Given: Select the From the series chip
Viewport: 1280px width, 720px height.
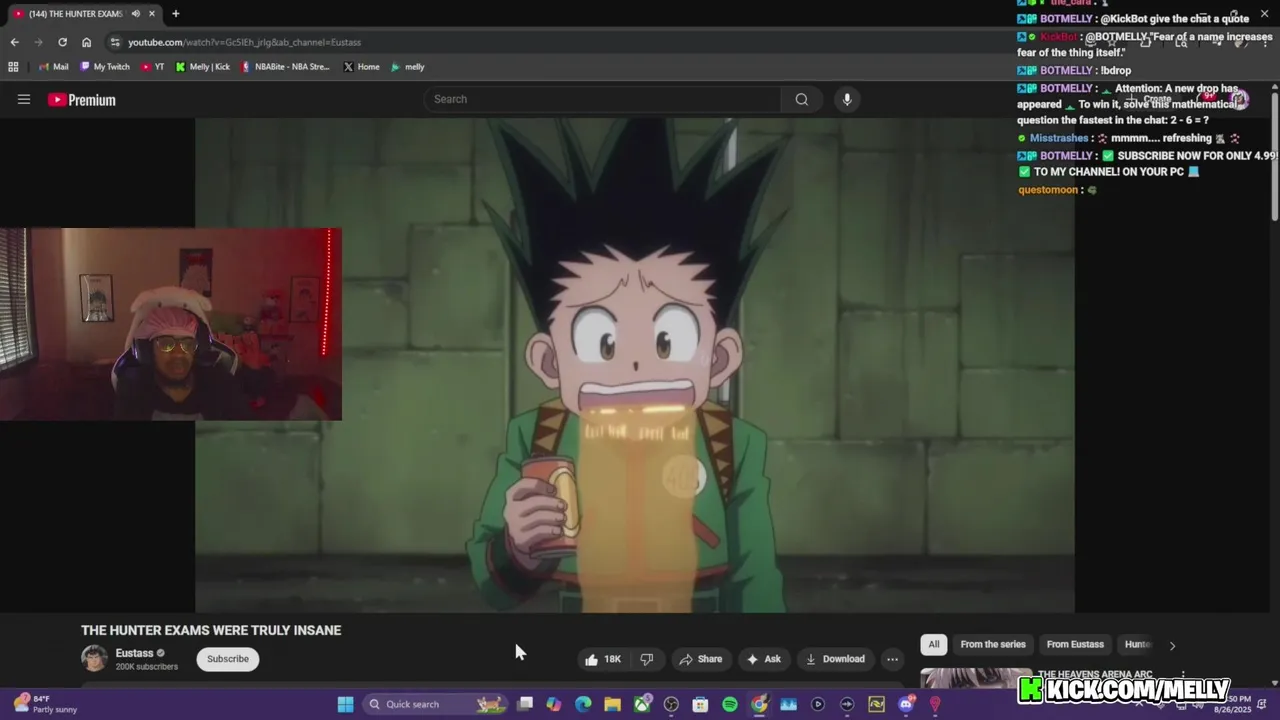Looking at the screenshot, I should [x=993, y=645].
